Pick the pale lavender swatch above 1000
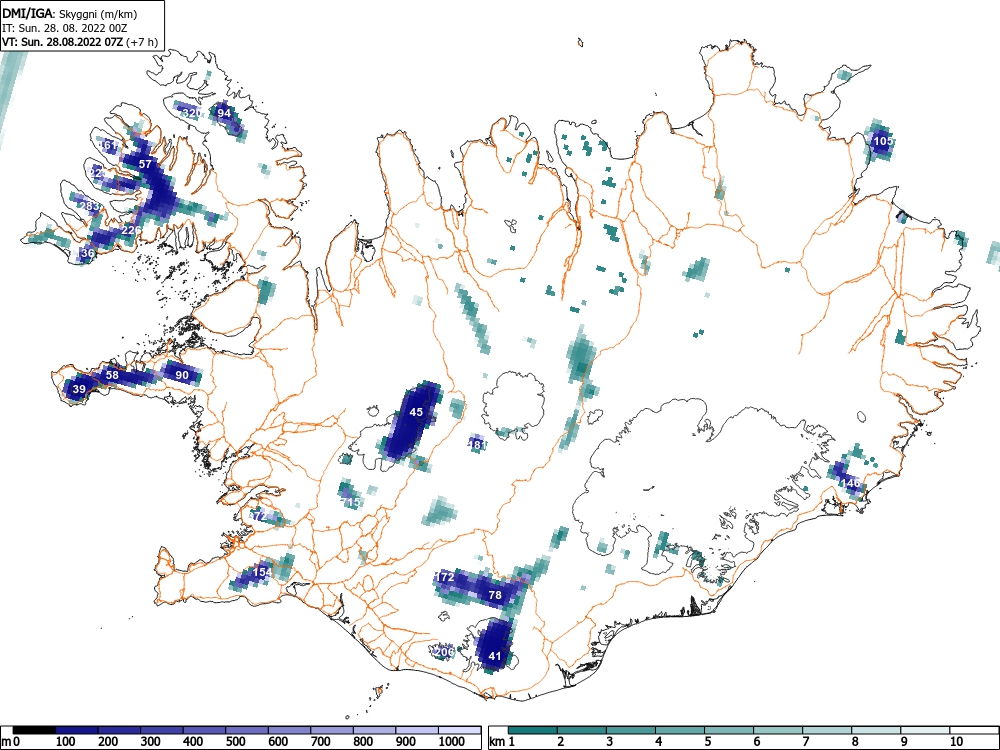 (459, 730)
